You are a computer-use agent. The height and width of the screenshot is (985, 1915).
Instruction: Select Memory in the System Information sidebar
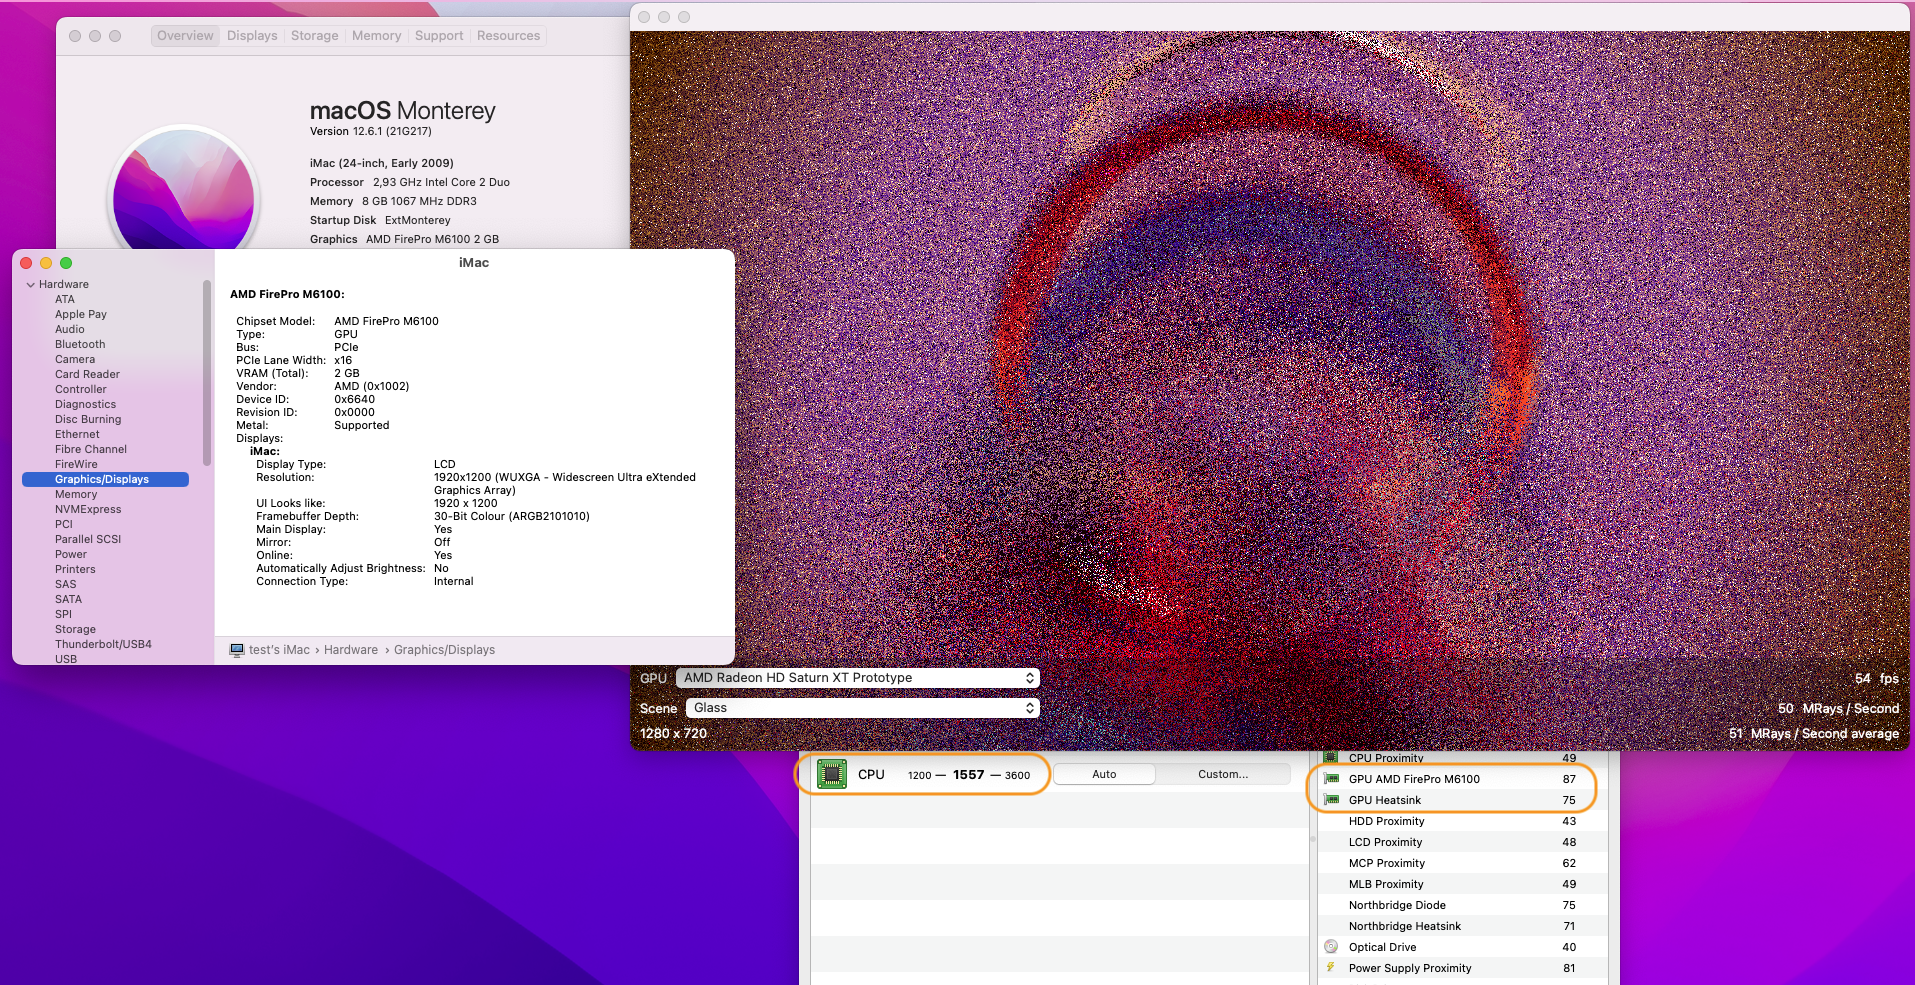click(x=76, y=495)
